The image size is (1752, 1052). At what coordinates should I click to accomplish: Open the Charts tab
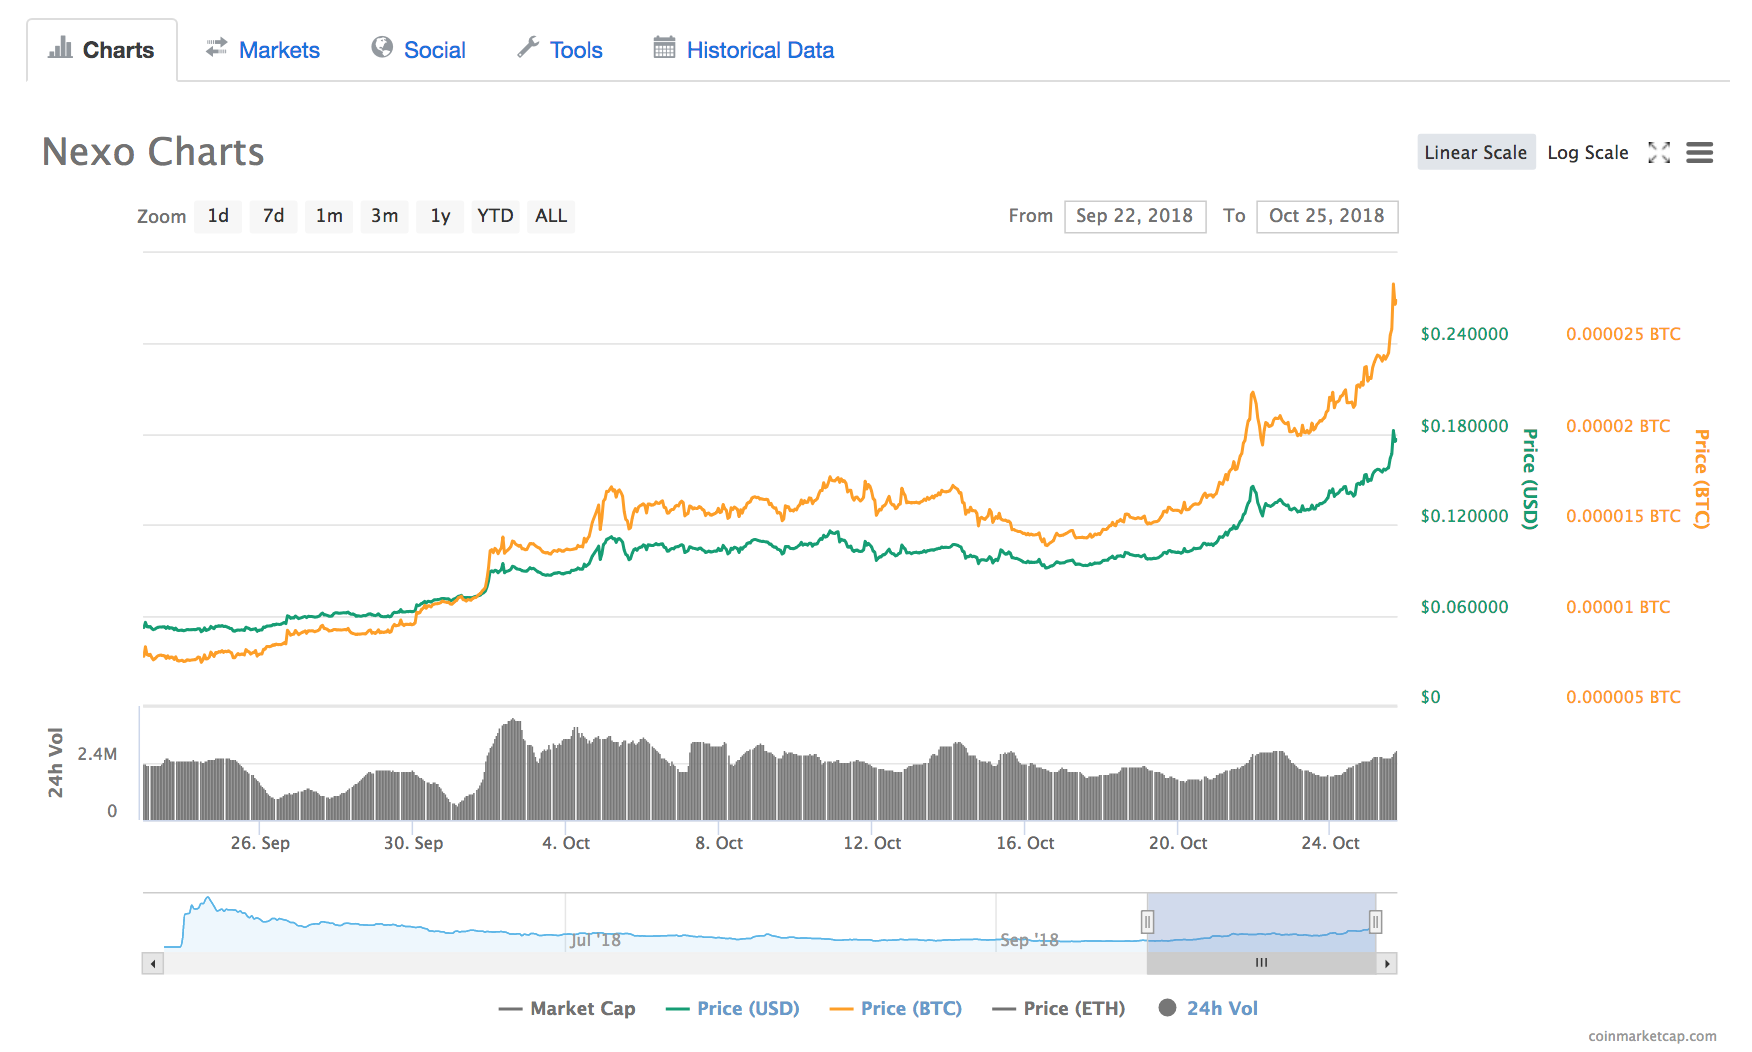click(102, 50)
